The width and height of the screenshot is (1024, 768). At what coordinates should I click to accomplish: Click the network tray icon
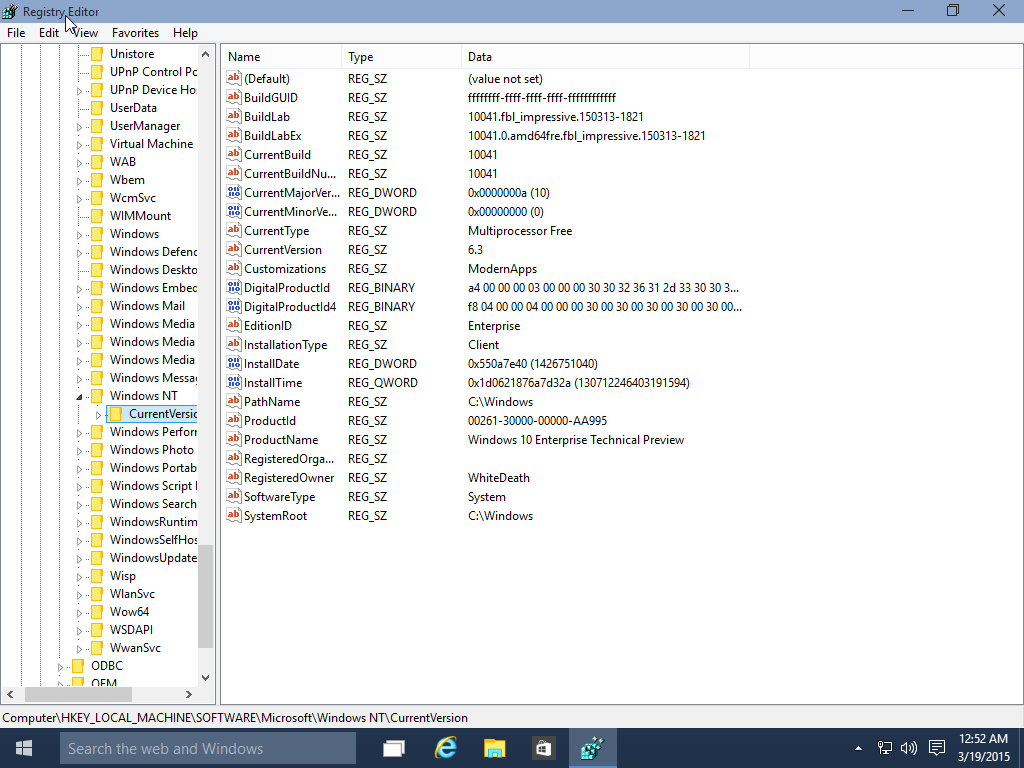pyautogui.click(x=884, y=748)
